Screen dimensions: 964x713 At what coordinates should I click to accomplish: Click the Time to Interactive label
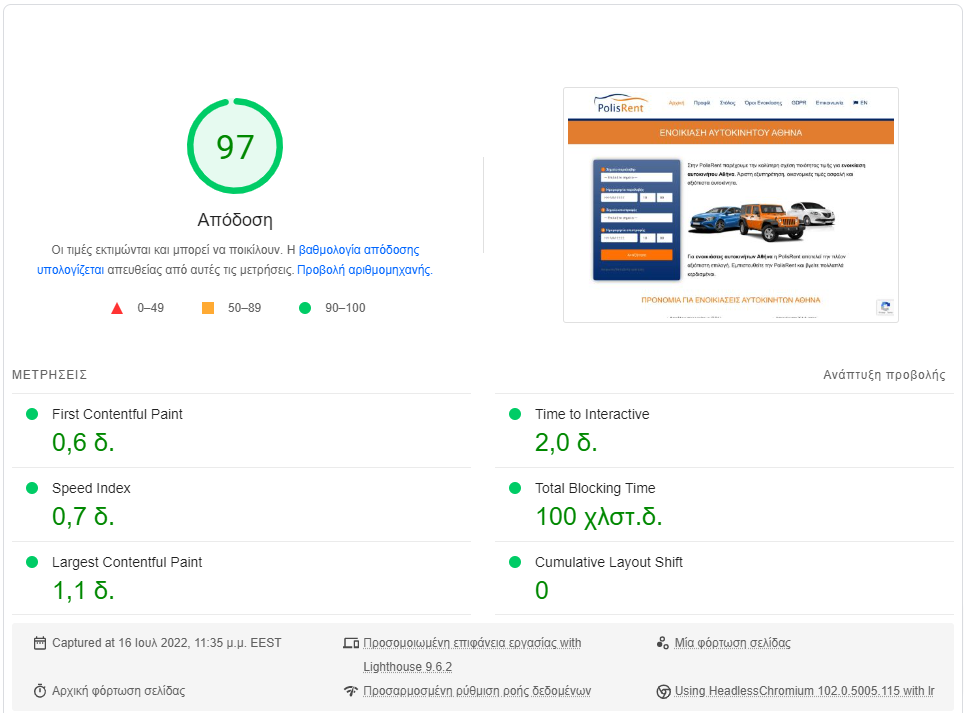(592, 414)
